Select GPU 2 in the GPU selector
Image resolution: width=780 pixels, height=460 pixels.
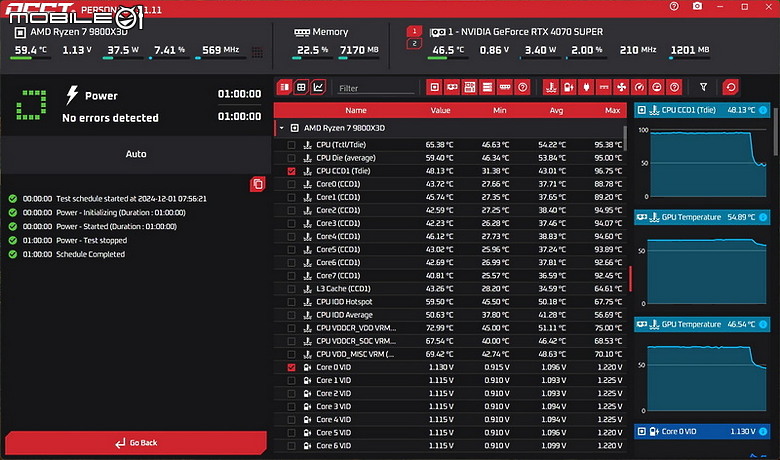[x=414, y=43]
